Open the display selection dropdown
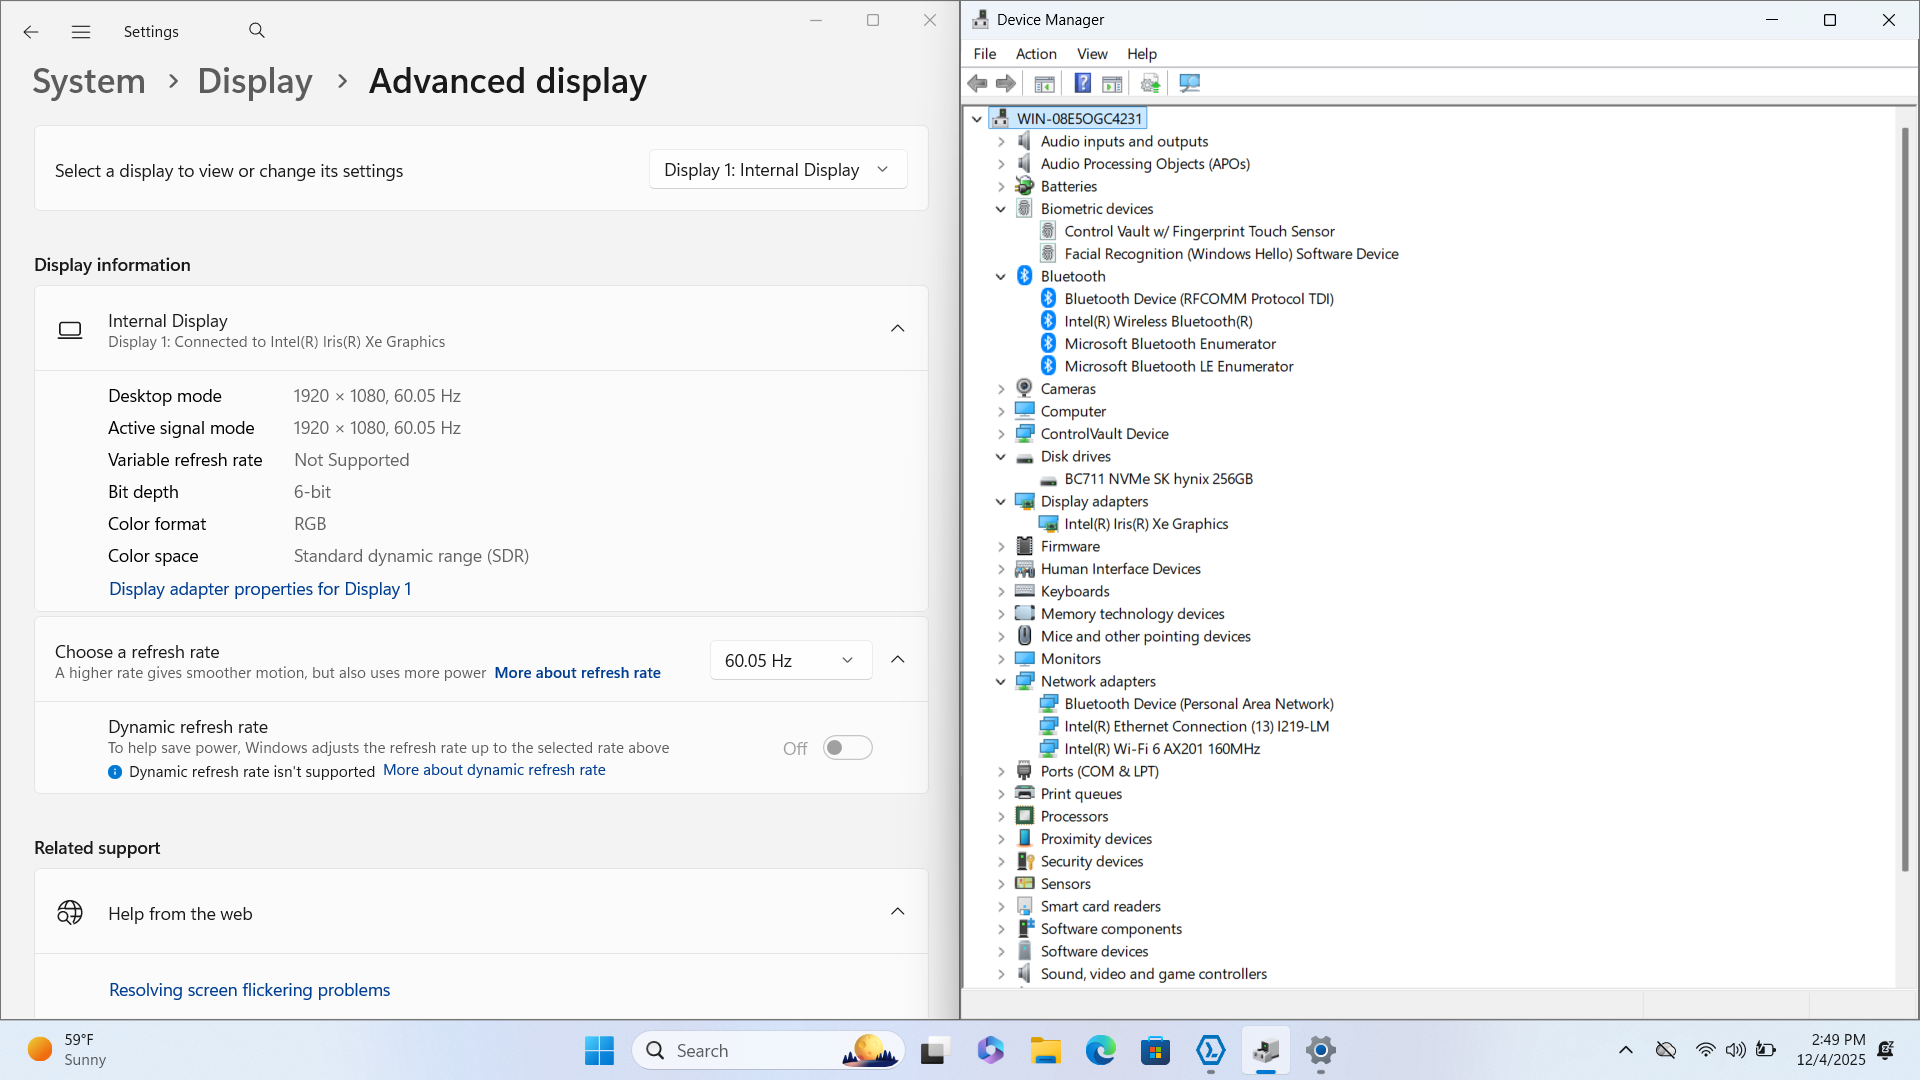The image size is (1920, 1080). tap(778, 170)
